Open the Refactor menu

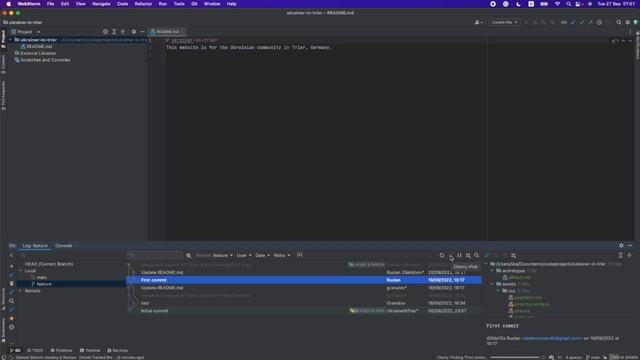(143, 4)
